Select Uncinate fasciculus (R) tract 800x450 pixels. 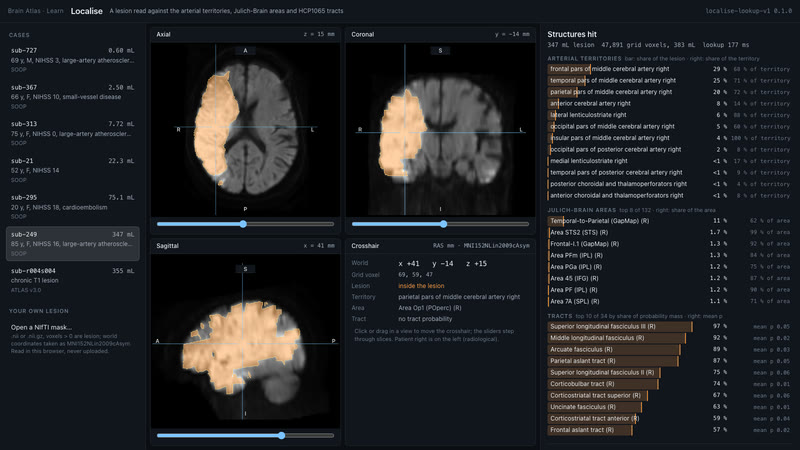pos(668,407)
